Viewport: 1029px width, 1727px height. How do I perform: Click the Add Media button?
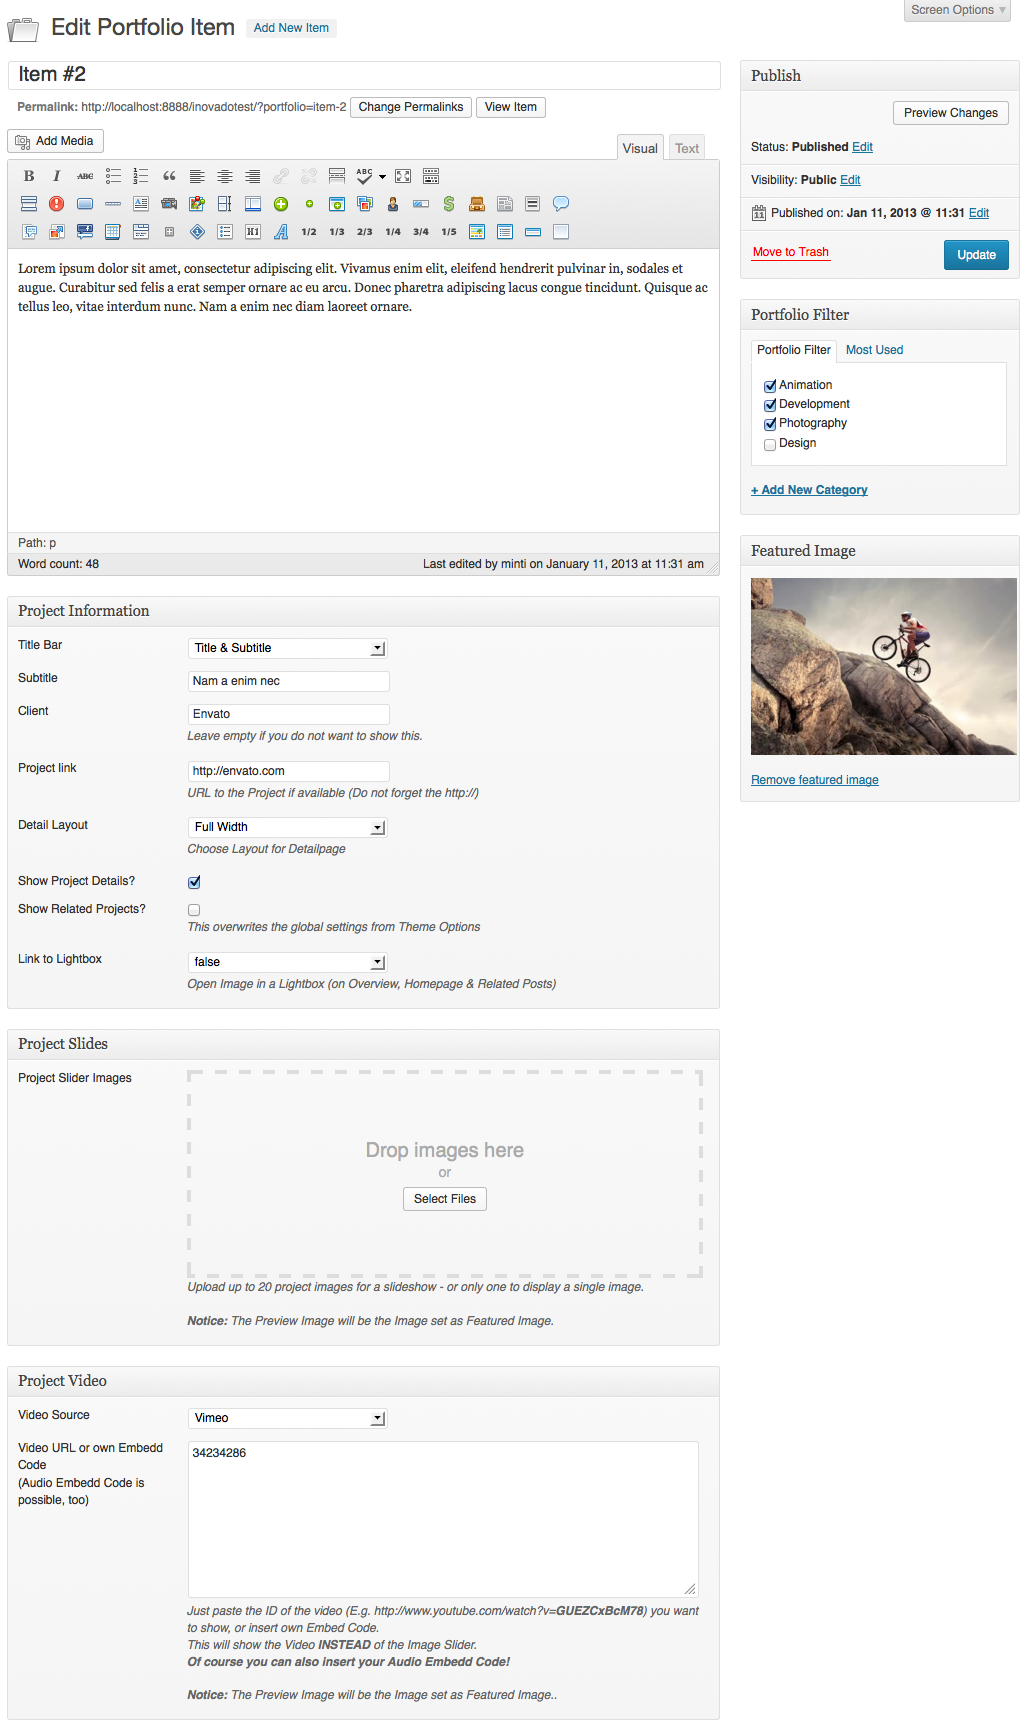tap(56, 141)
